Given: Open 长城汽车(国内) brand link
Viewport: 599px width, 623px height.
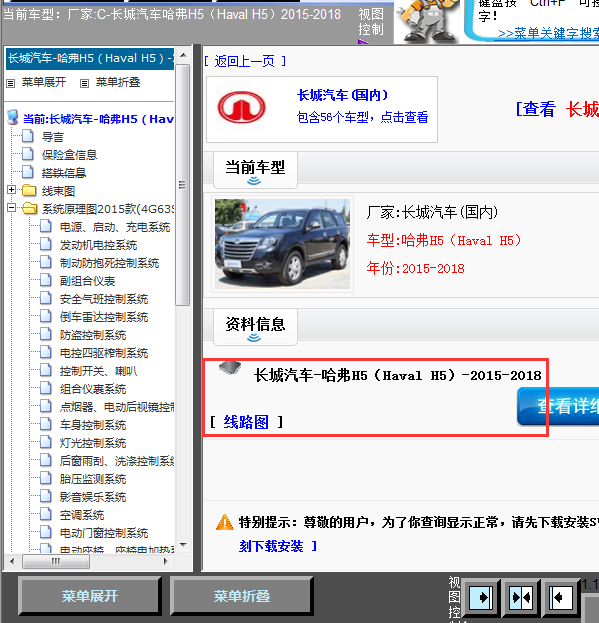Looking at the screenshot, I should pyautogui.click(x=342, y=95).
